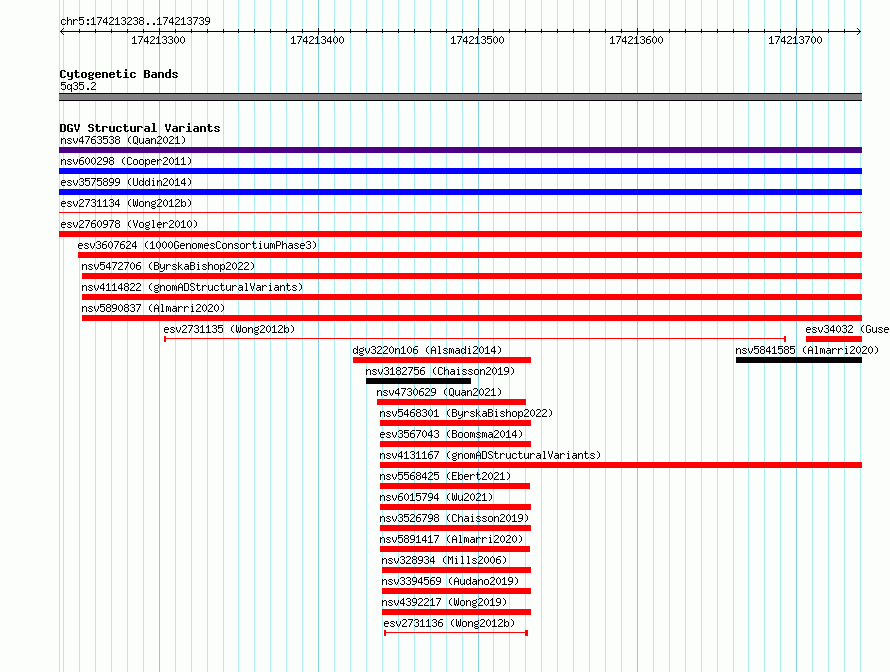890x672 pixels.
Task: Click the thin red span under esv2731135
Action: pos(475,339)
